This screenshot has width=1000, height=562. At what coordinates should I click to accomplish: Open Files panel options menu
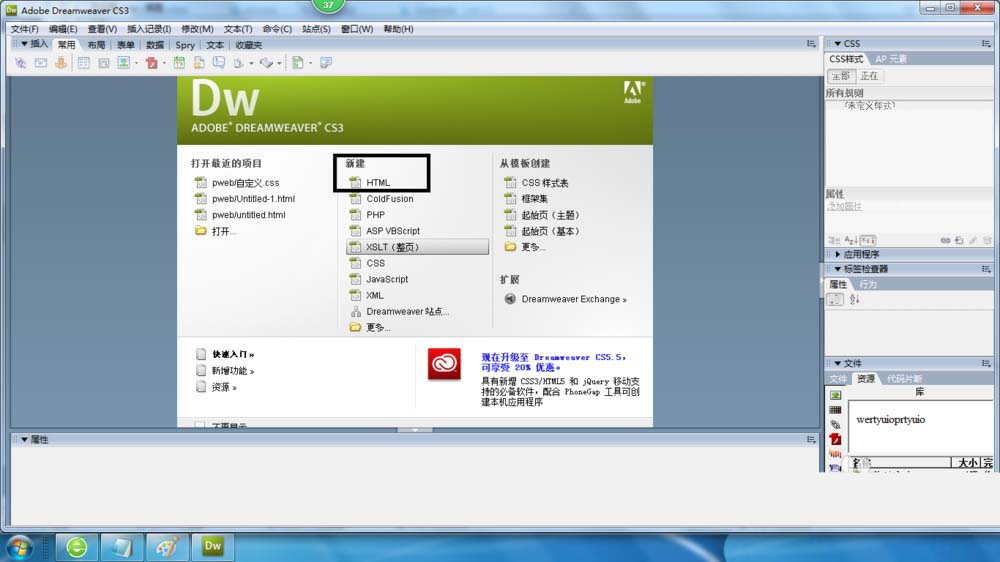click(986, 364)
